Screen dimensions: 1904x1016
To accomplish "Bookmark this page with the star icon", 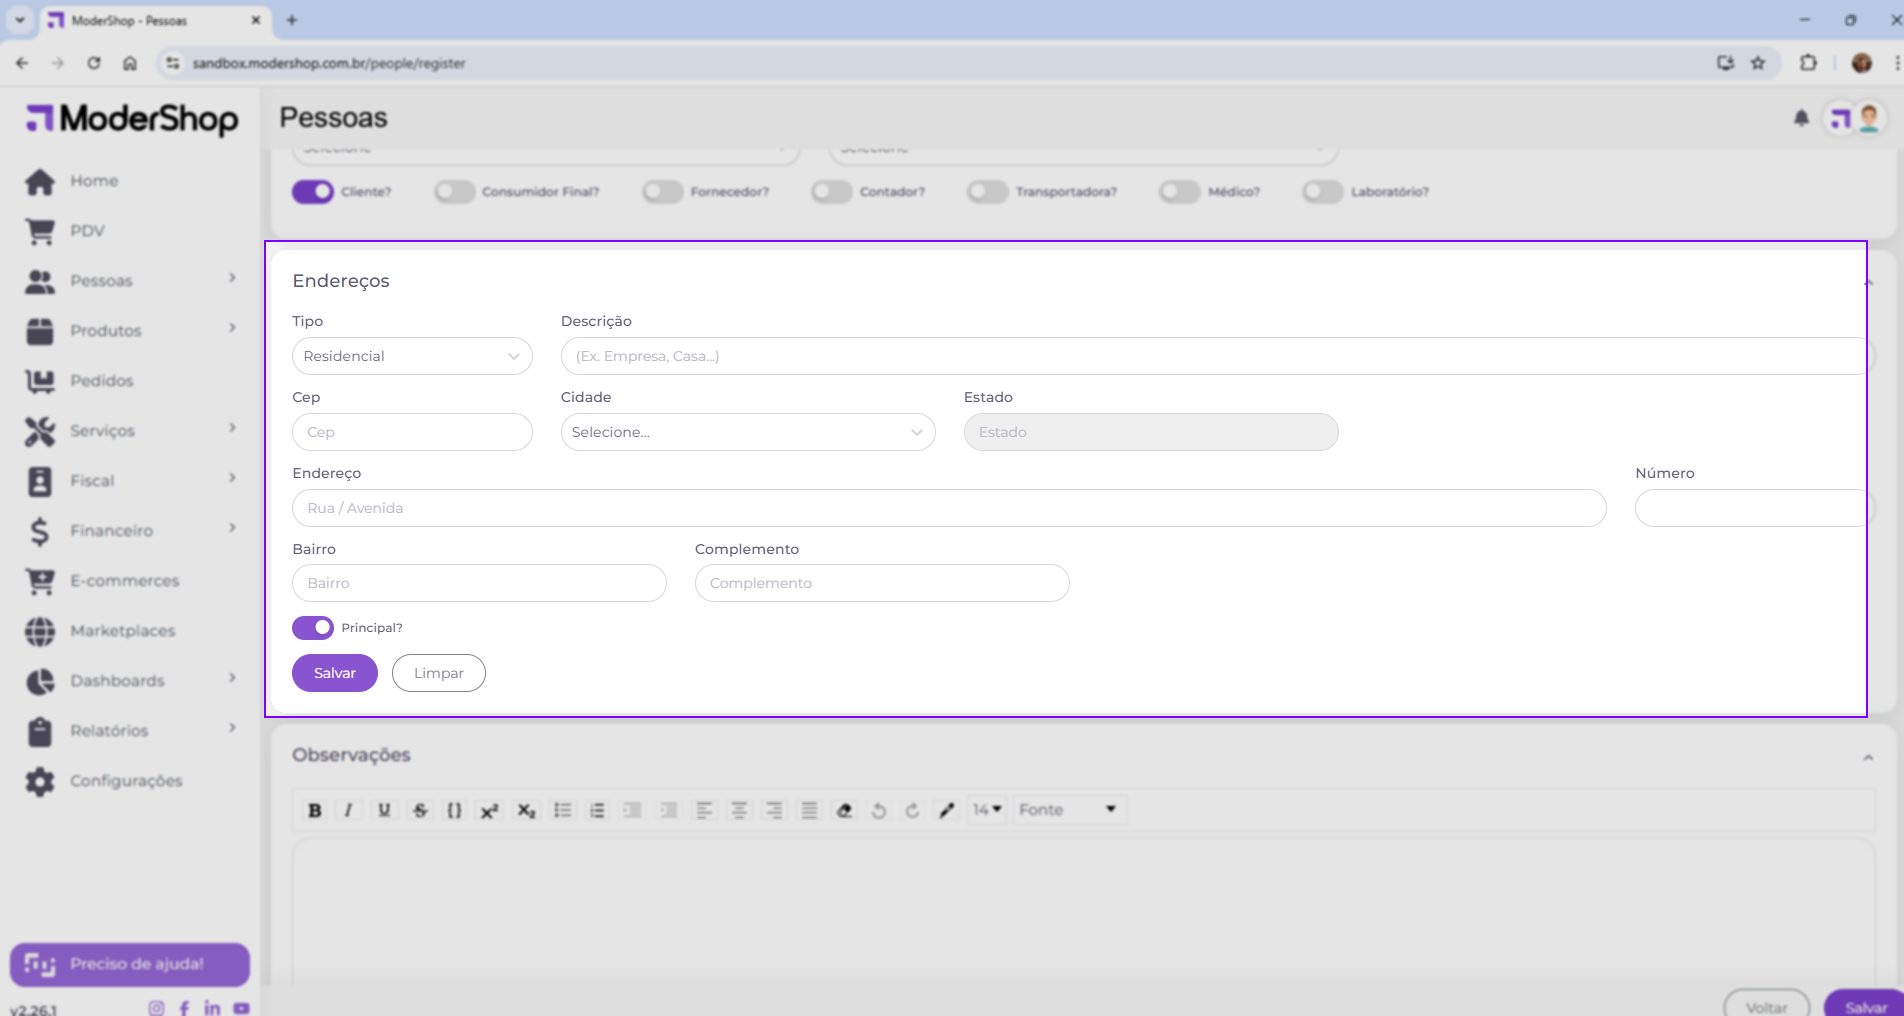I will pyautogui.click(x=1758, y=63).
